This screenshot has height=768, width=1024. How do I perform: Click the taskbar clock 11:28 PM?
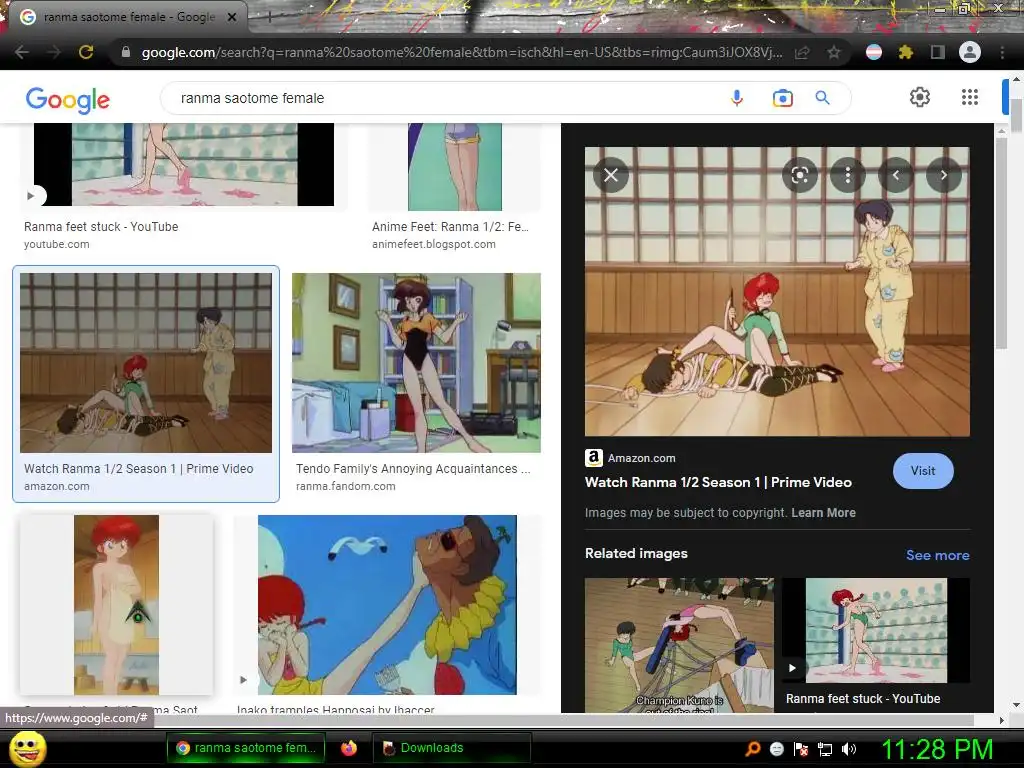pyautogui.click(x=937, y=749)
